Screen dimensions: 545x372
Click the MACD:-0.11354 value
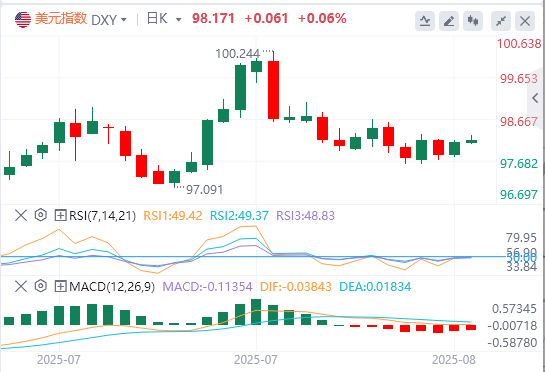pos(208,287)
